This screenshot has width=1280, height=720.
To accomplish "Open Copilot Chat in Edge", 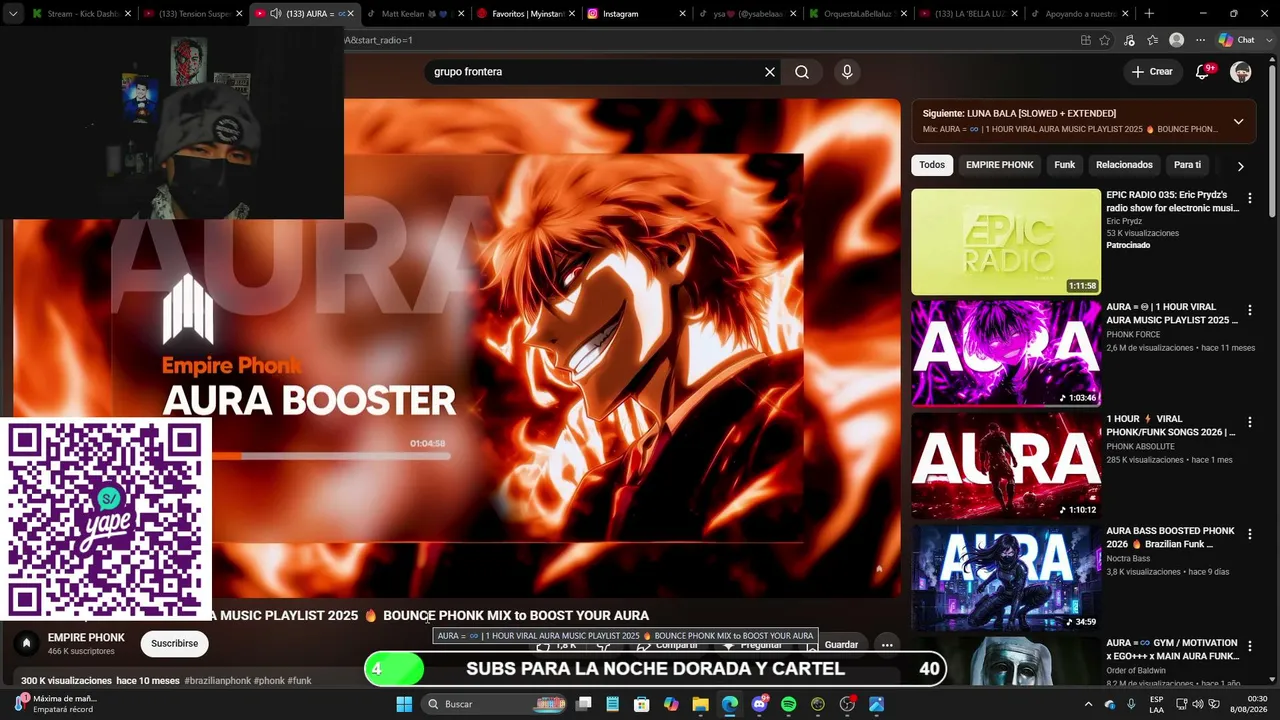I will pos(1237,40).
